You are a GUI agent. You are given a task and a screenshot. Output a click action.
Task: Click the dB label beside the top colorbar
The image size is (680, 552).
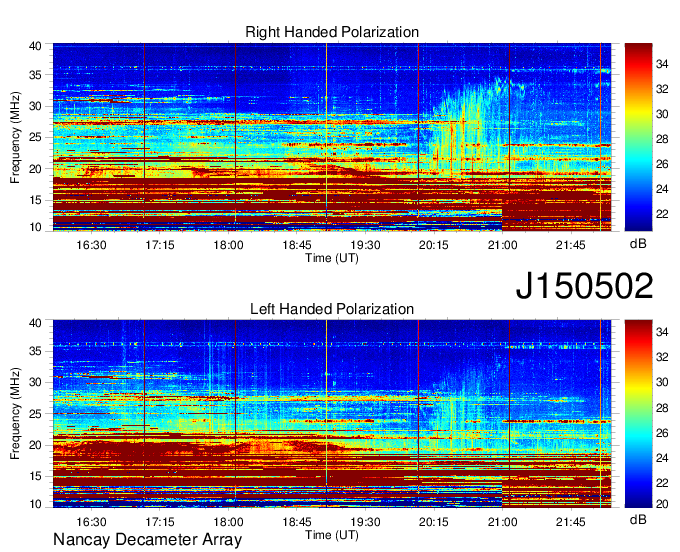click(x=638, y=244)
